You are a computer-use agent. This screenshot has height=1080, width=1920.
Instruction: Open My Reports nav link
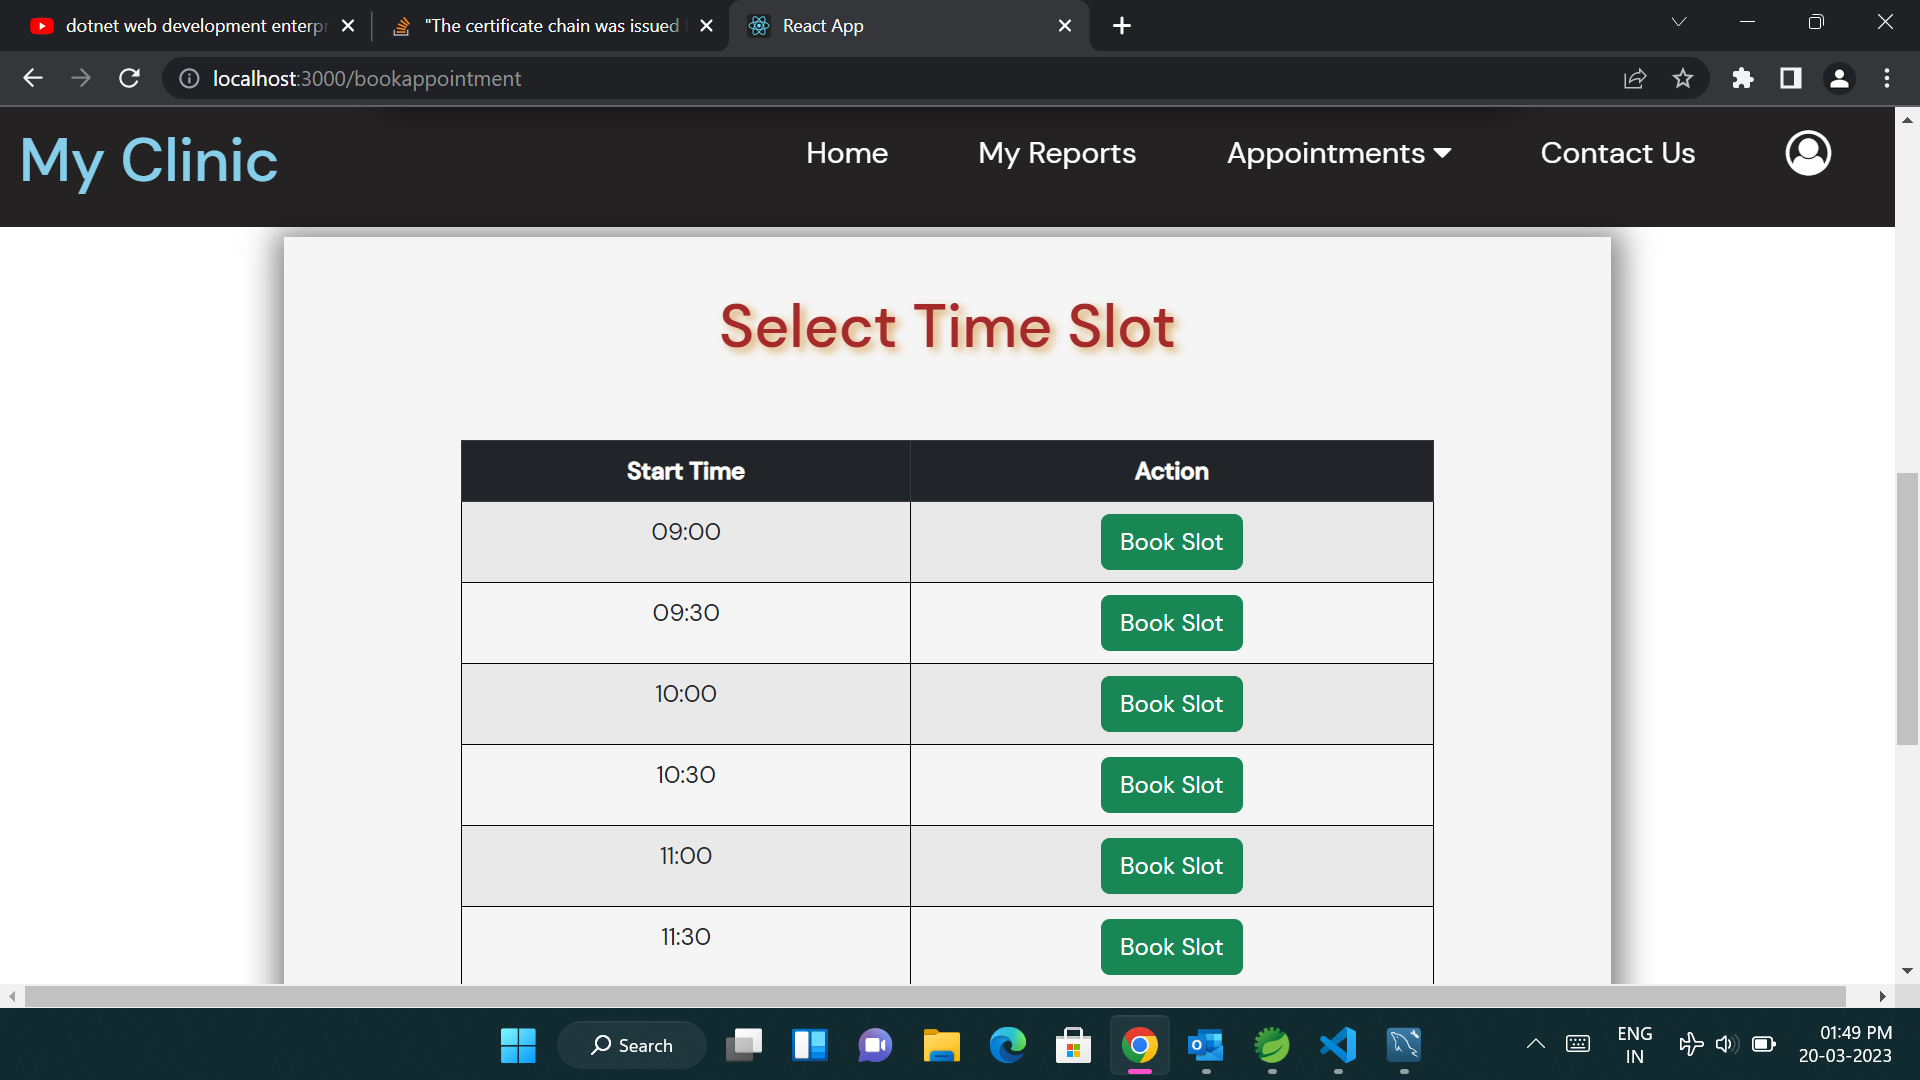tap(1057, 153)
